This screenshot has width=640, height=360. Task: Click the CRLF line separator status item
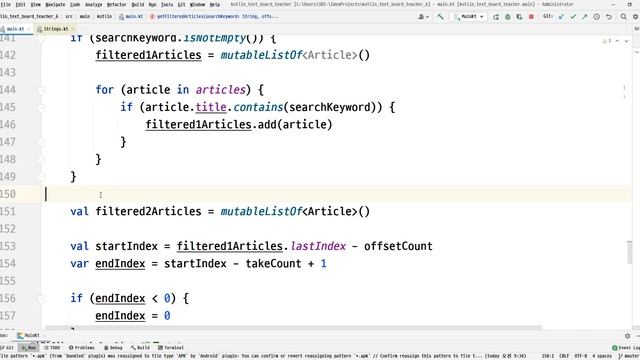(x=564, y=356)
